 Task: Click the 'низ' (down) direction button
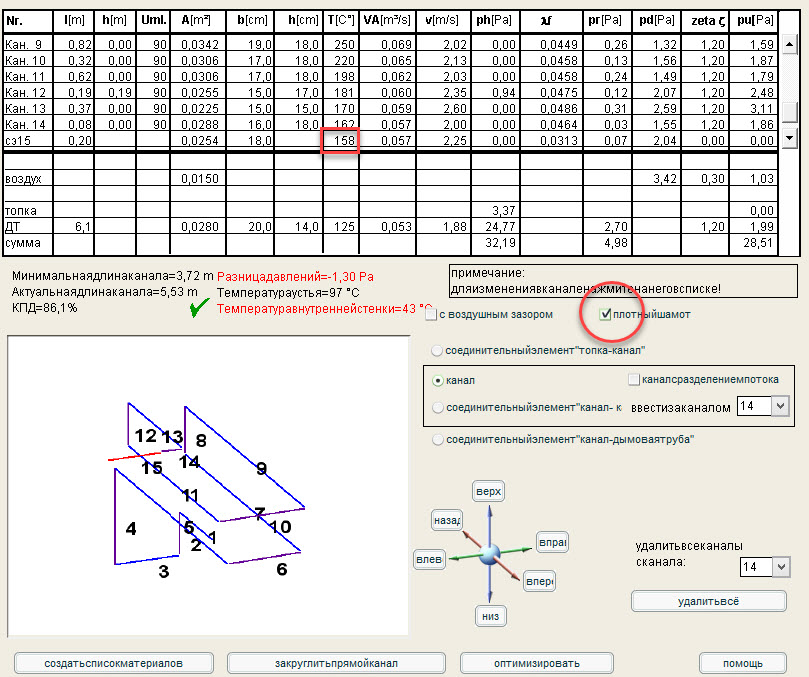pyautogui.click(x=489, y=616)
